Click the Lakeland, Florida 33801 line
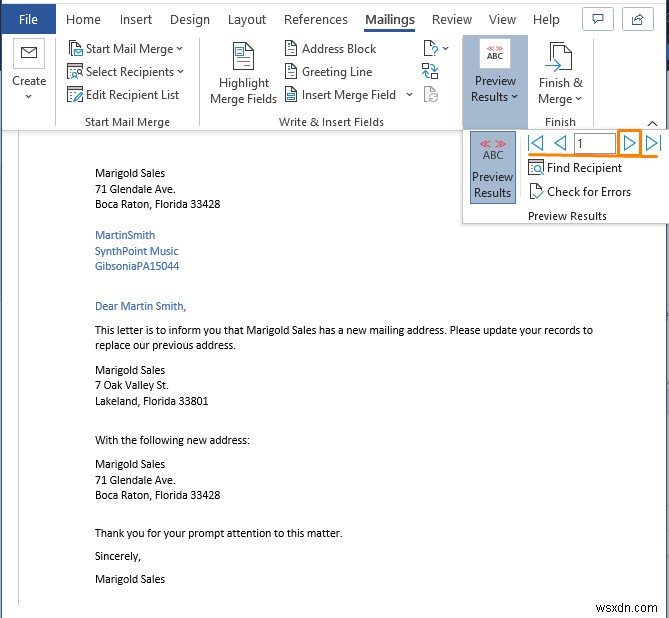The width and height of the screenshot is (669, 618). coord(151,401)
